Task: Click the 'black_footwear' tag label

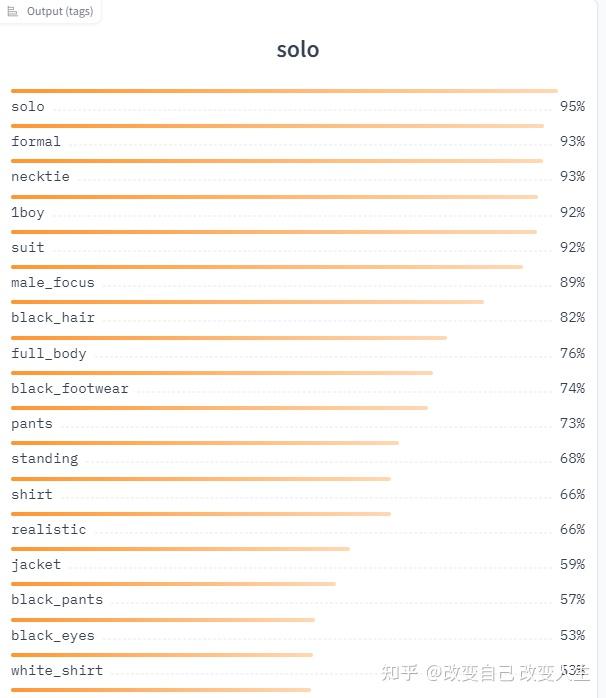Action: (x=70, y=389)
